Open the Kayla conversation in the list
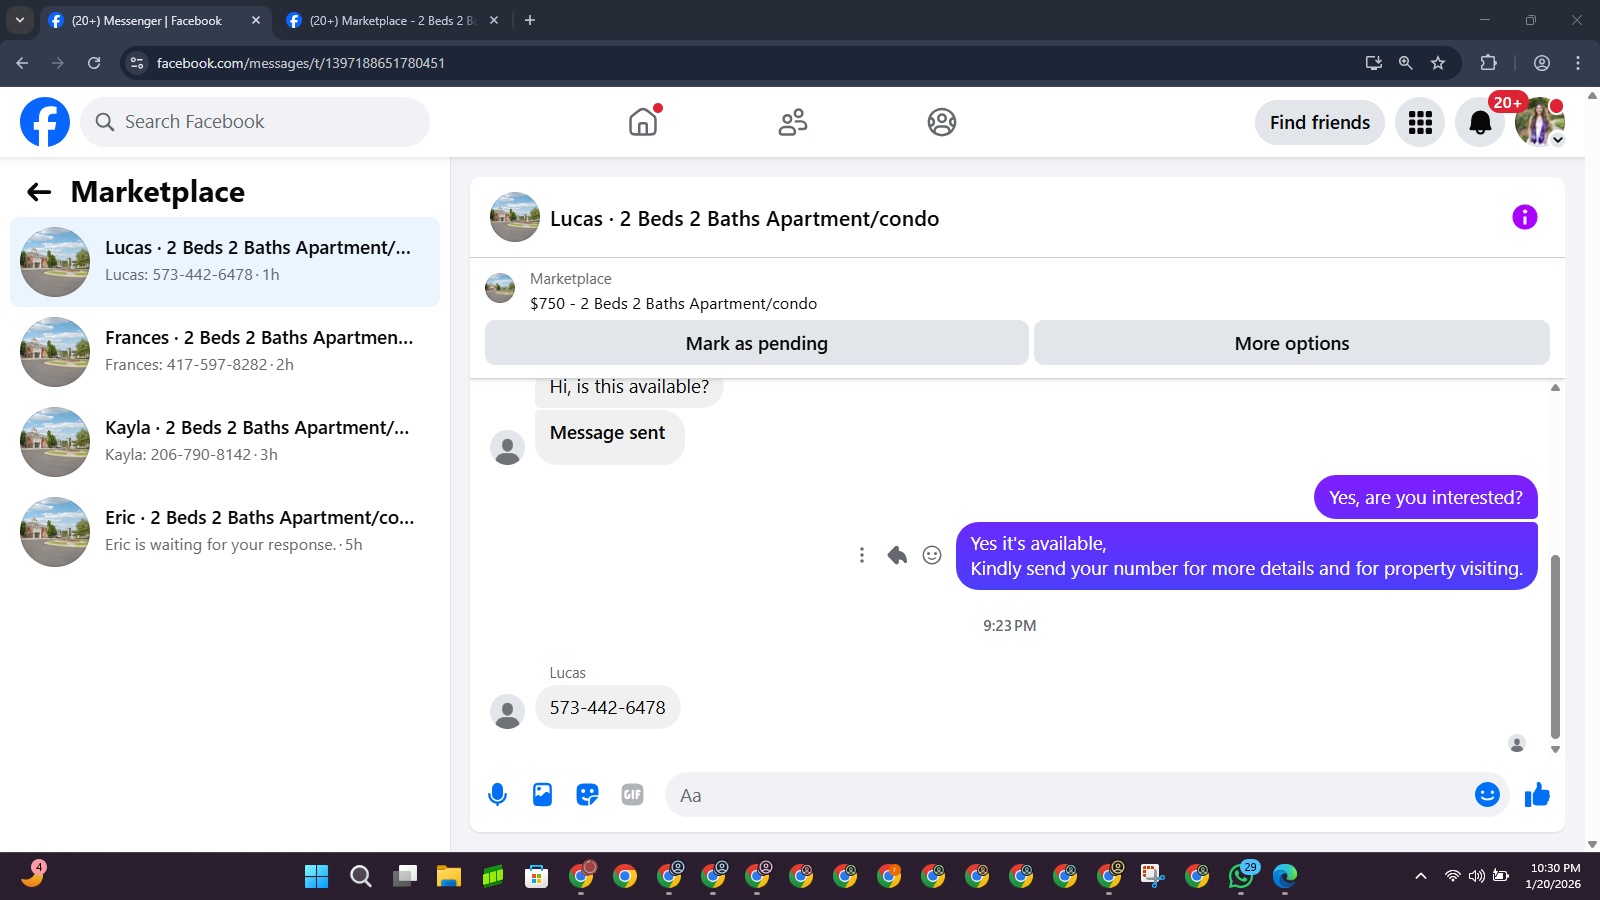This screenshot has height=900, width=1600. [225, 442]
